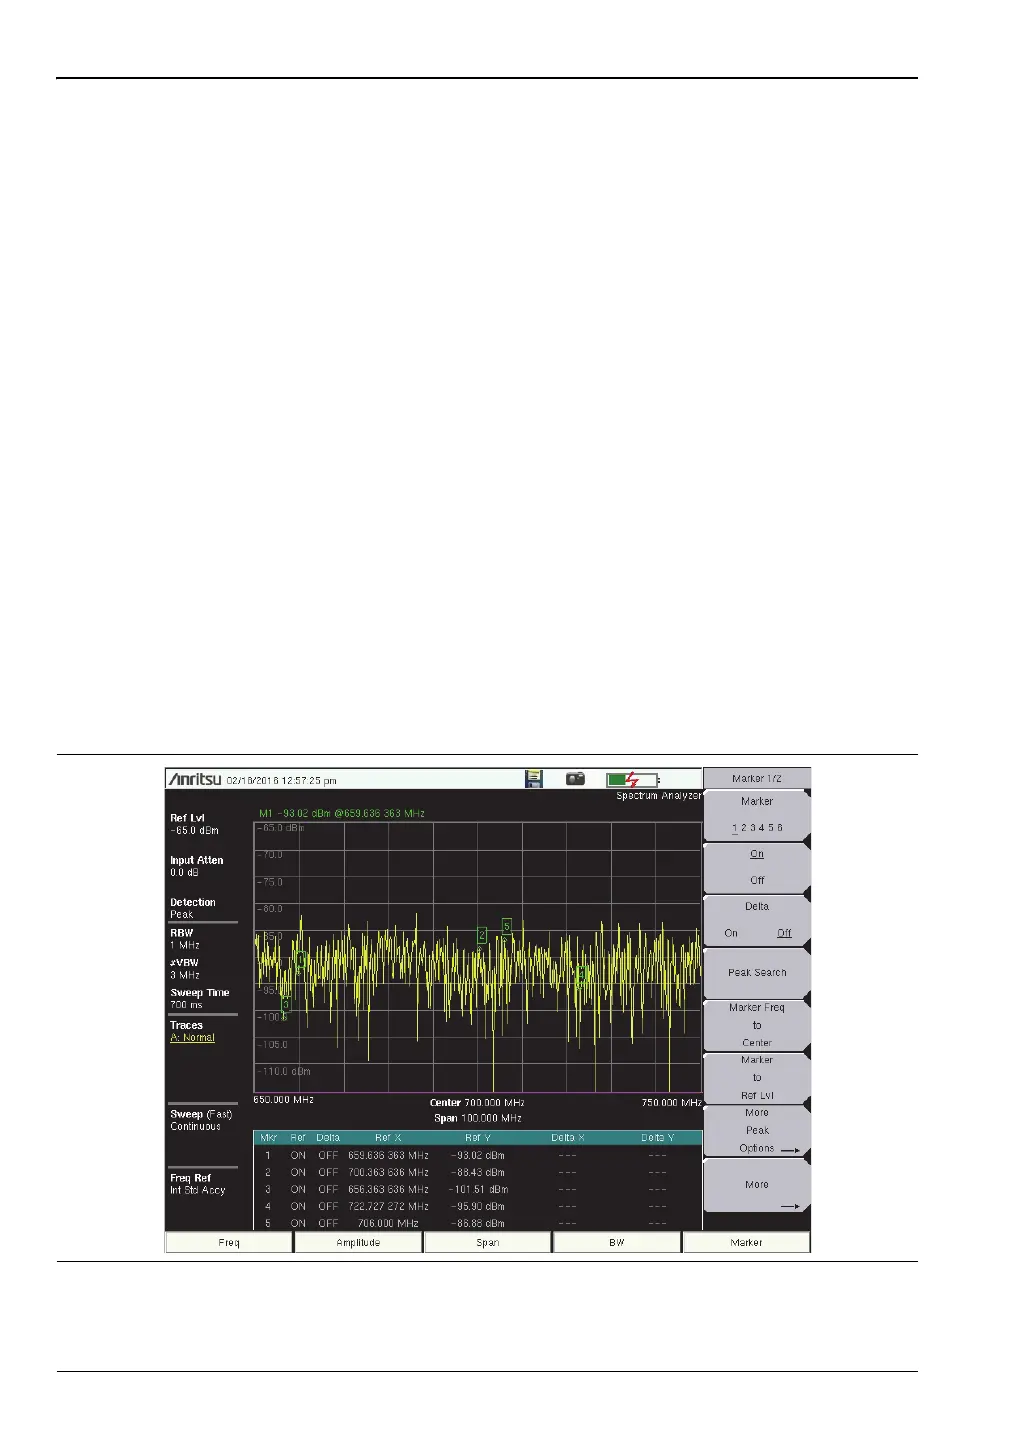Click the VBW 3 MHz setting
This screenshot has width=1032, height=1456.
point(185,969)
